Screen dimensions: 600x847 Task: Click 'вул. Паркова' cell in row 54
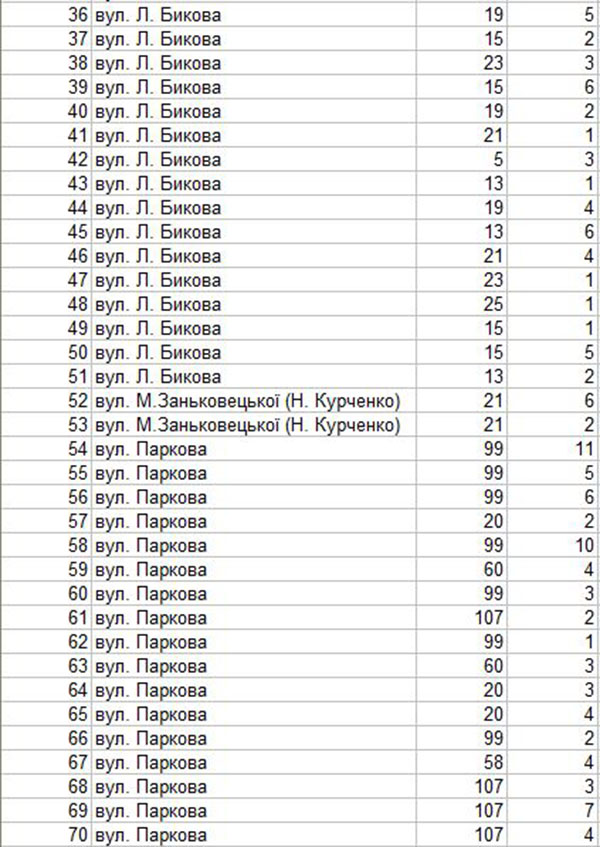150,449
